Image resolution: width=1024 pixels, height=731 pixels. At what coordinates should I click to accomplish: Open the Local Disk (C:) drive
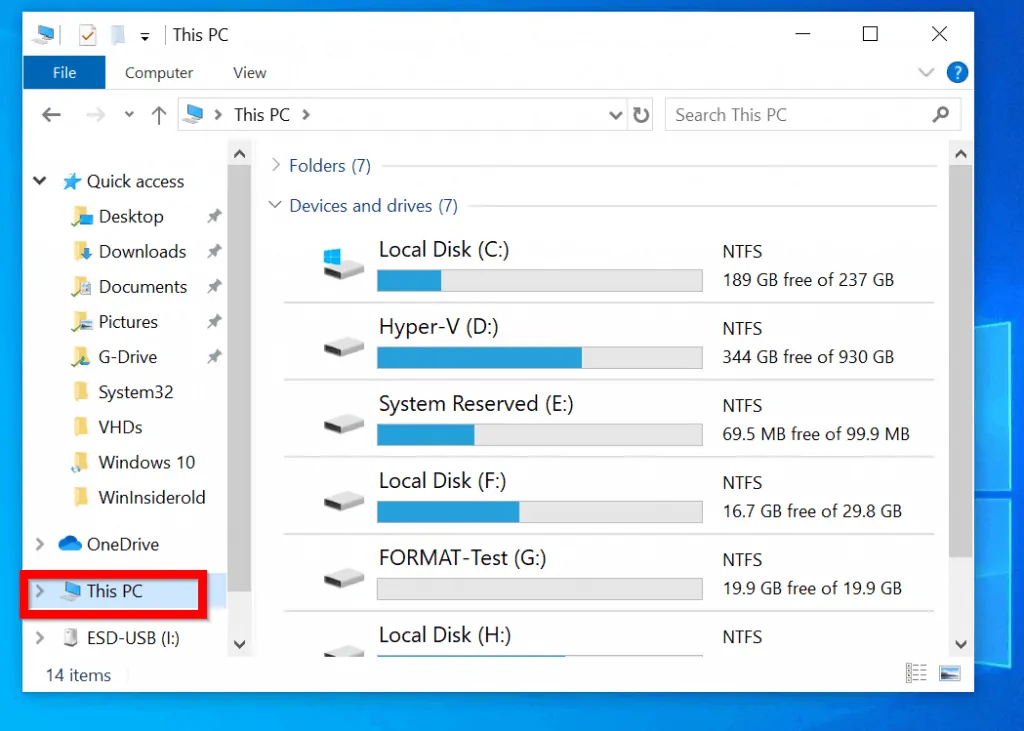[444, 249]
